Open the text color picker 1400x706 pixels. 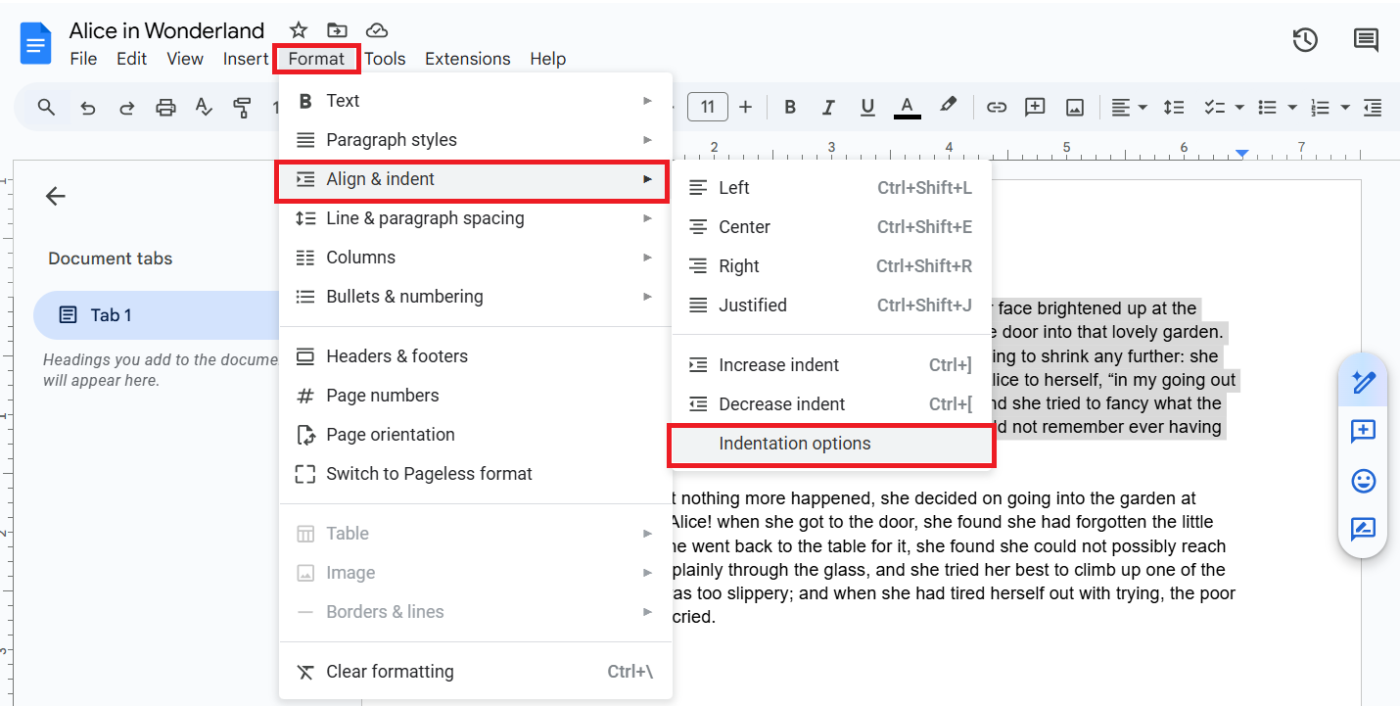click(906, 107)
